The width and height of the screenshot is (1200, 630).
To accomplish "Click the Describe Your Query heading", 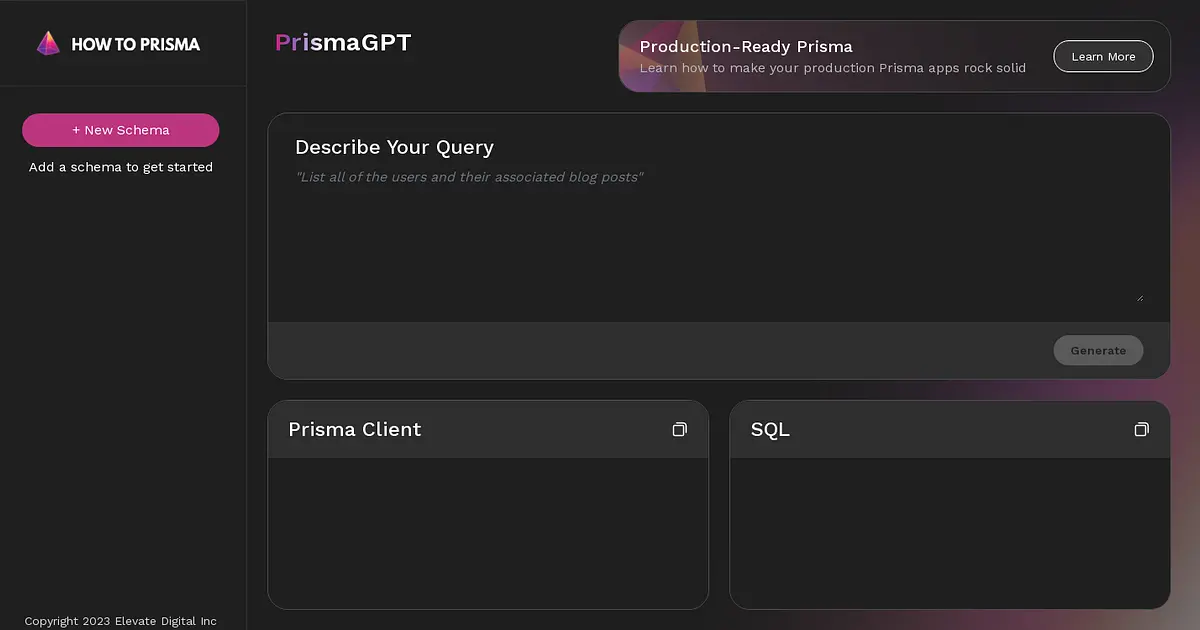I will pos(394,147).
